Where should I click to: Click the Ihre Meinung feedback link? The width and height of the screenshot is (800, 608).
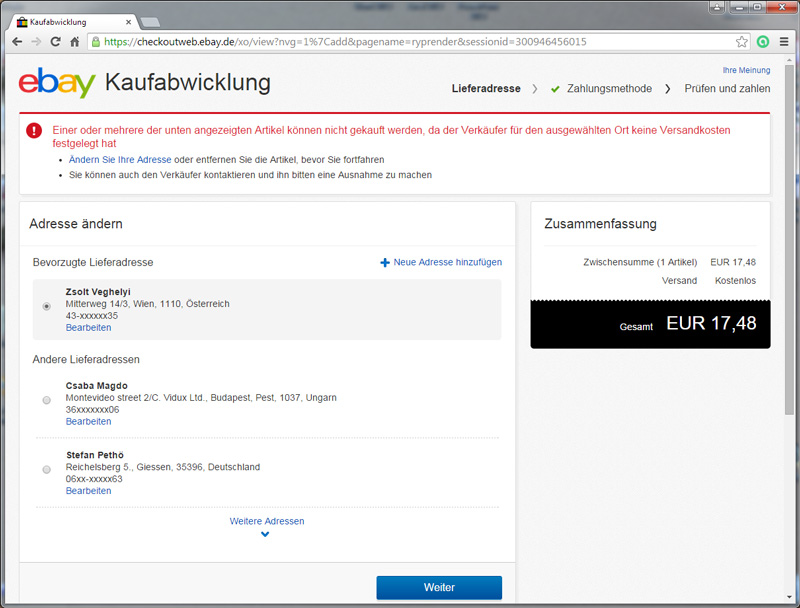(x=746, y=71)
